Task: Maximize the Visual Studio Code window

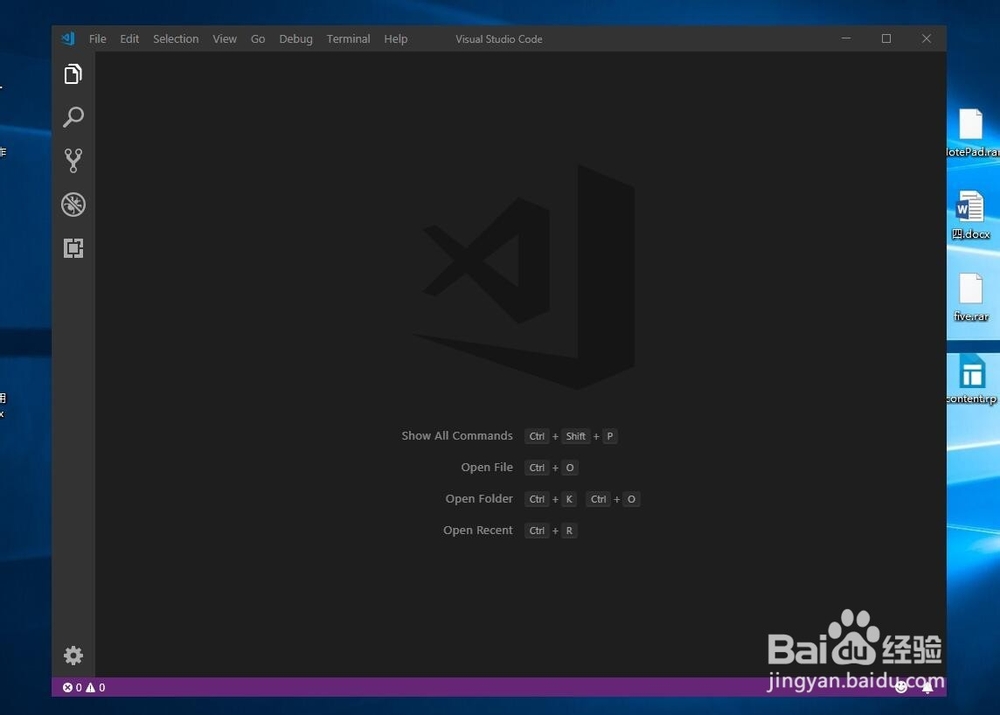Action: coord(886,38)
